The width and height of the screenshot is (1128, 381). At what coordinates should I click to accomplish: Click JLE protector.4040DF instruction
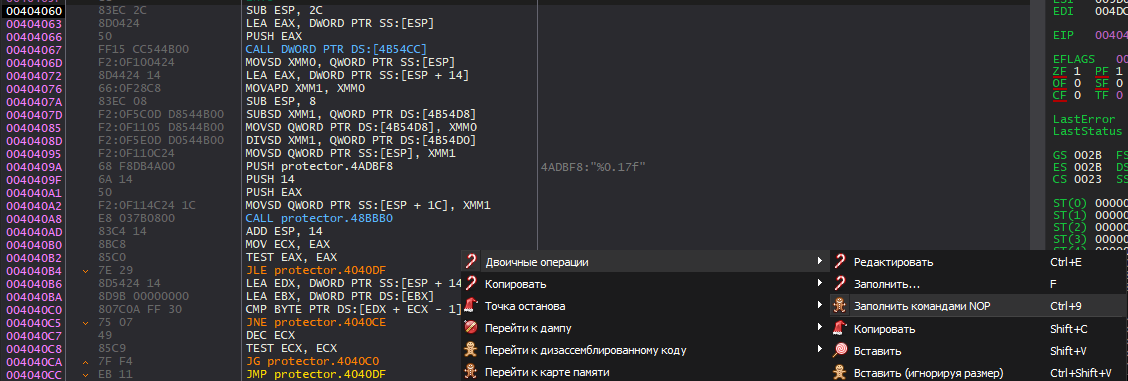pos(315,270)
